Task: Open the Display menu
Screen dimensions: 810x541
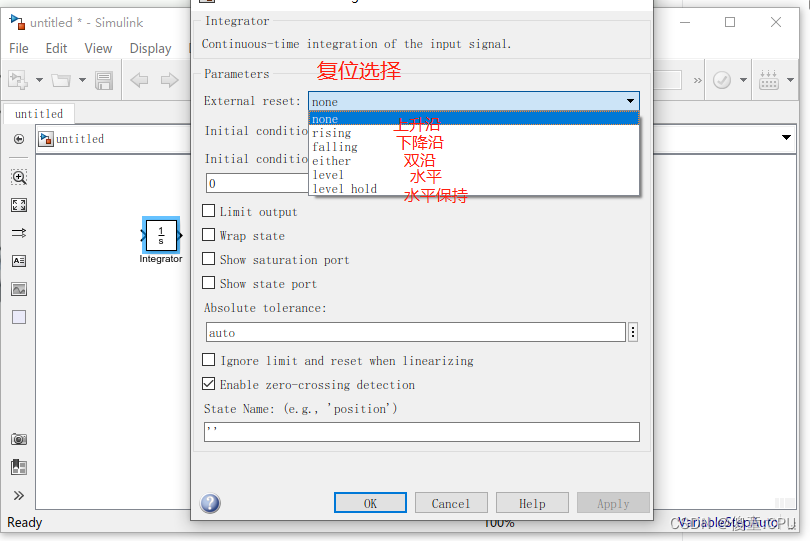Action: (150, 48)
